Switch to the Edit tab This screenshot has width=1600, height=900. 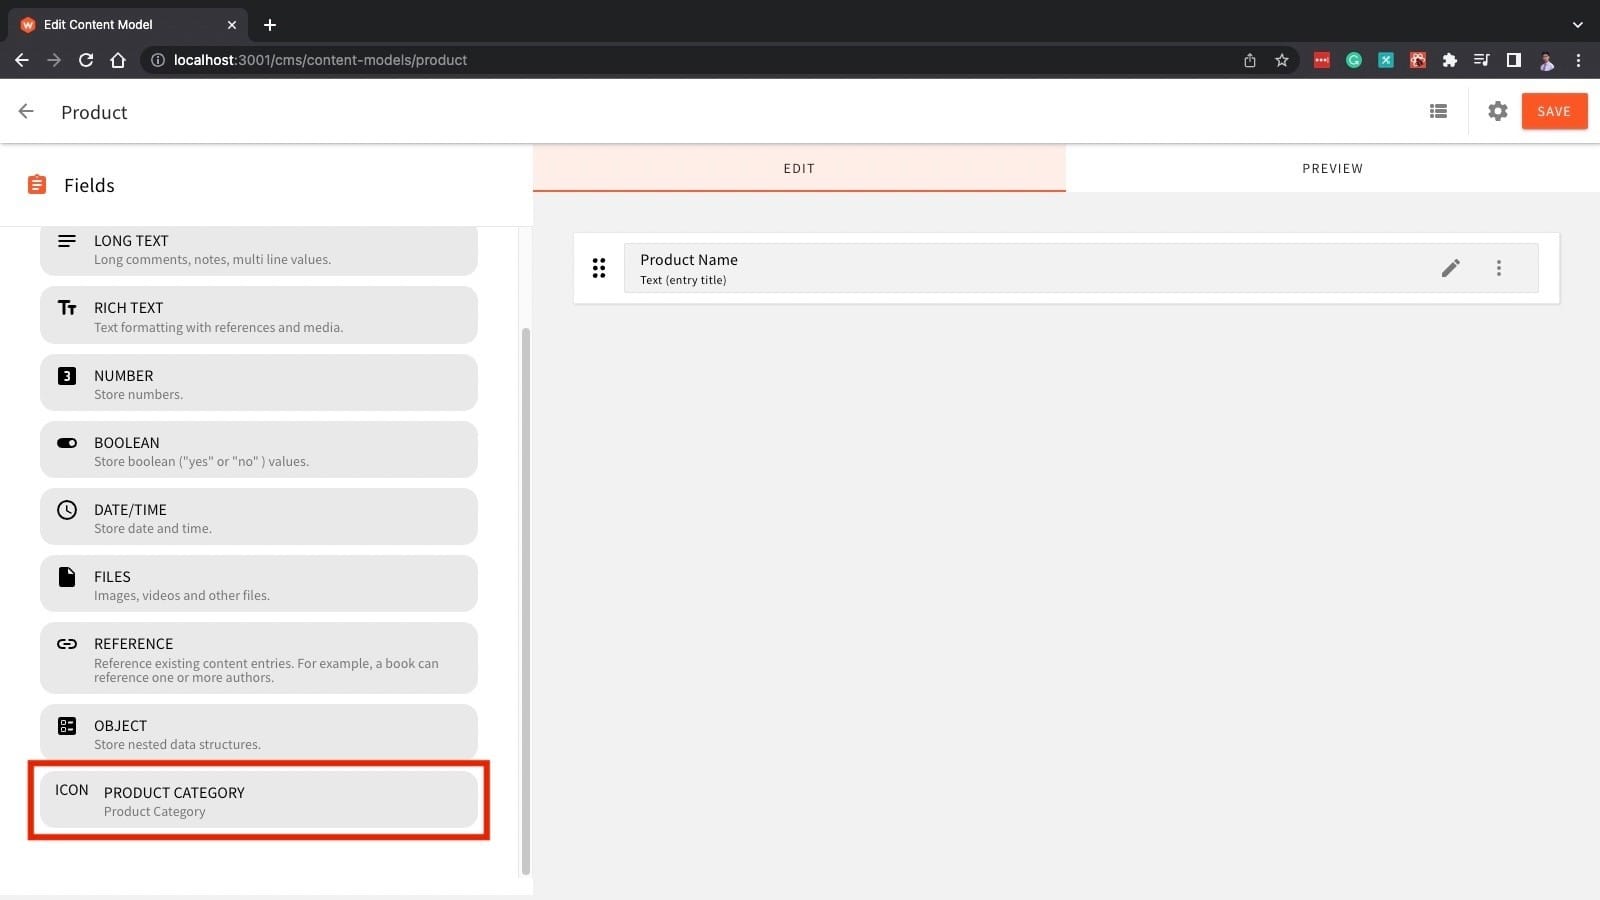(798, 168)
